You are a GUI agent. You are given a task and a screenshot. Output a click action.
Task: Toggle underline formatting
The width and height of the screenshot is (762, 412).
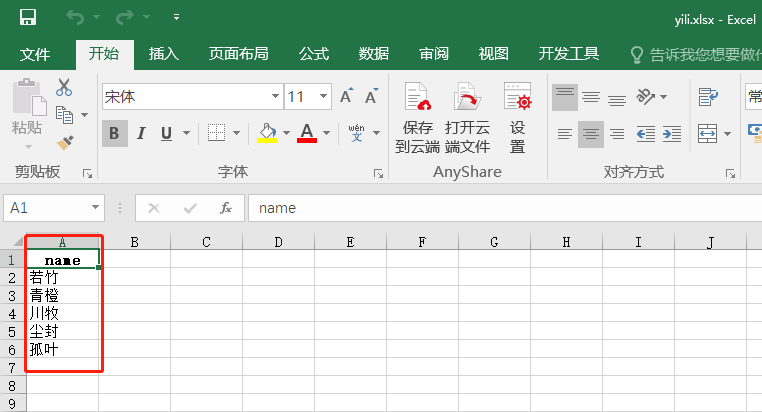coord(166,133)
